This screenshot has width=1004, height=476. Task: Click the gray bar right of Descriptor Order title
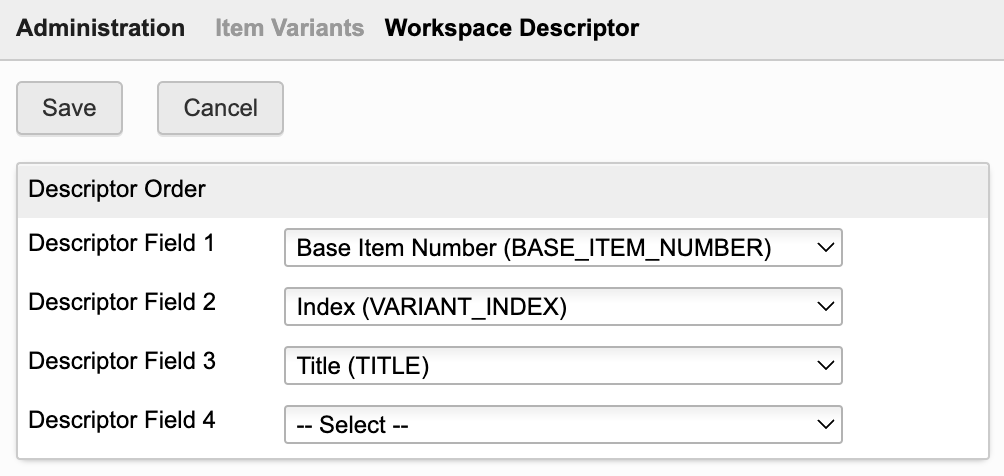[x=600, y=189]
